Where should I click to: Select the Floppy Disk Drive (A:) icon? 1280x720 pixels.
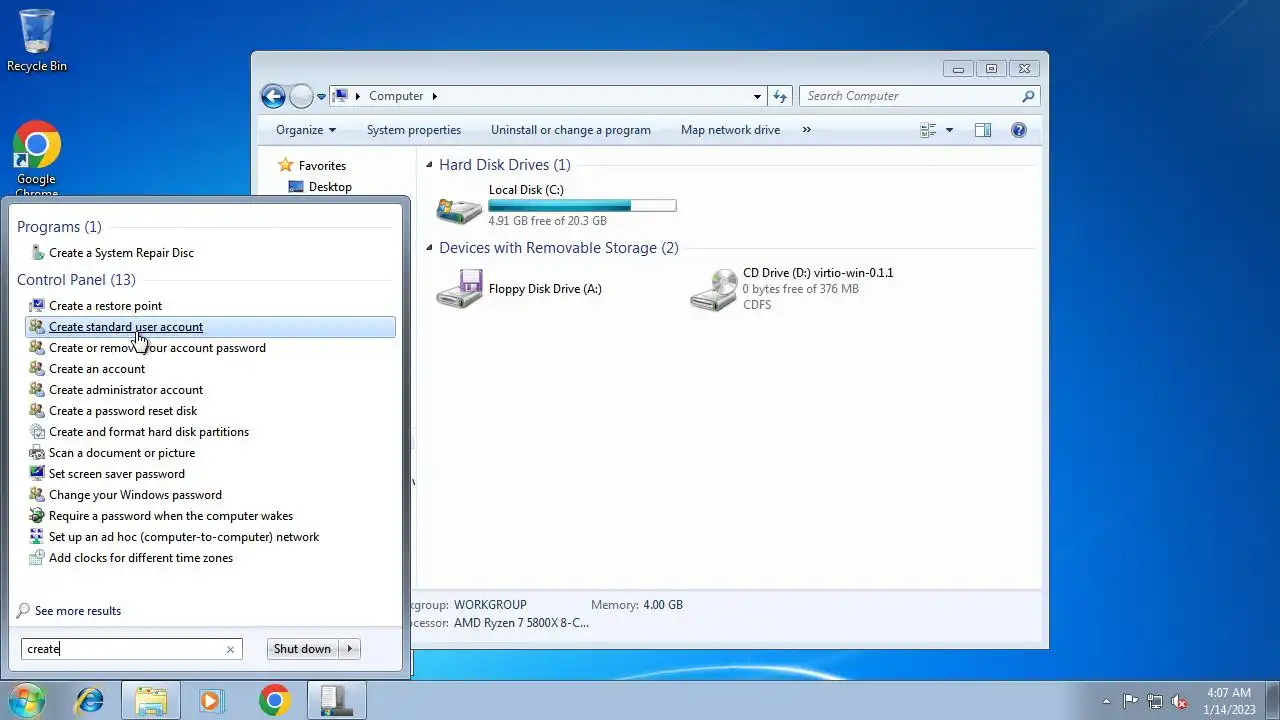click(x=459, y=289)
